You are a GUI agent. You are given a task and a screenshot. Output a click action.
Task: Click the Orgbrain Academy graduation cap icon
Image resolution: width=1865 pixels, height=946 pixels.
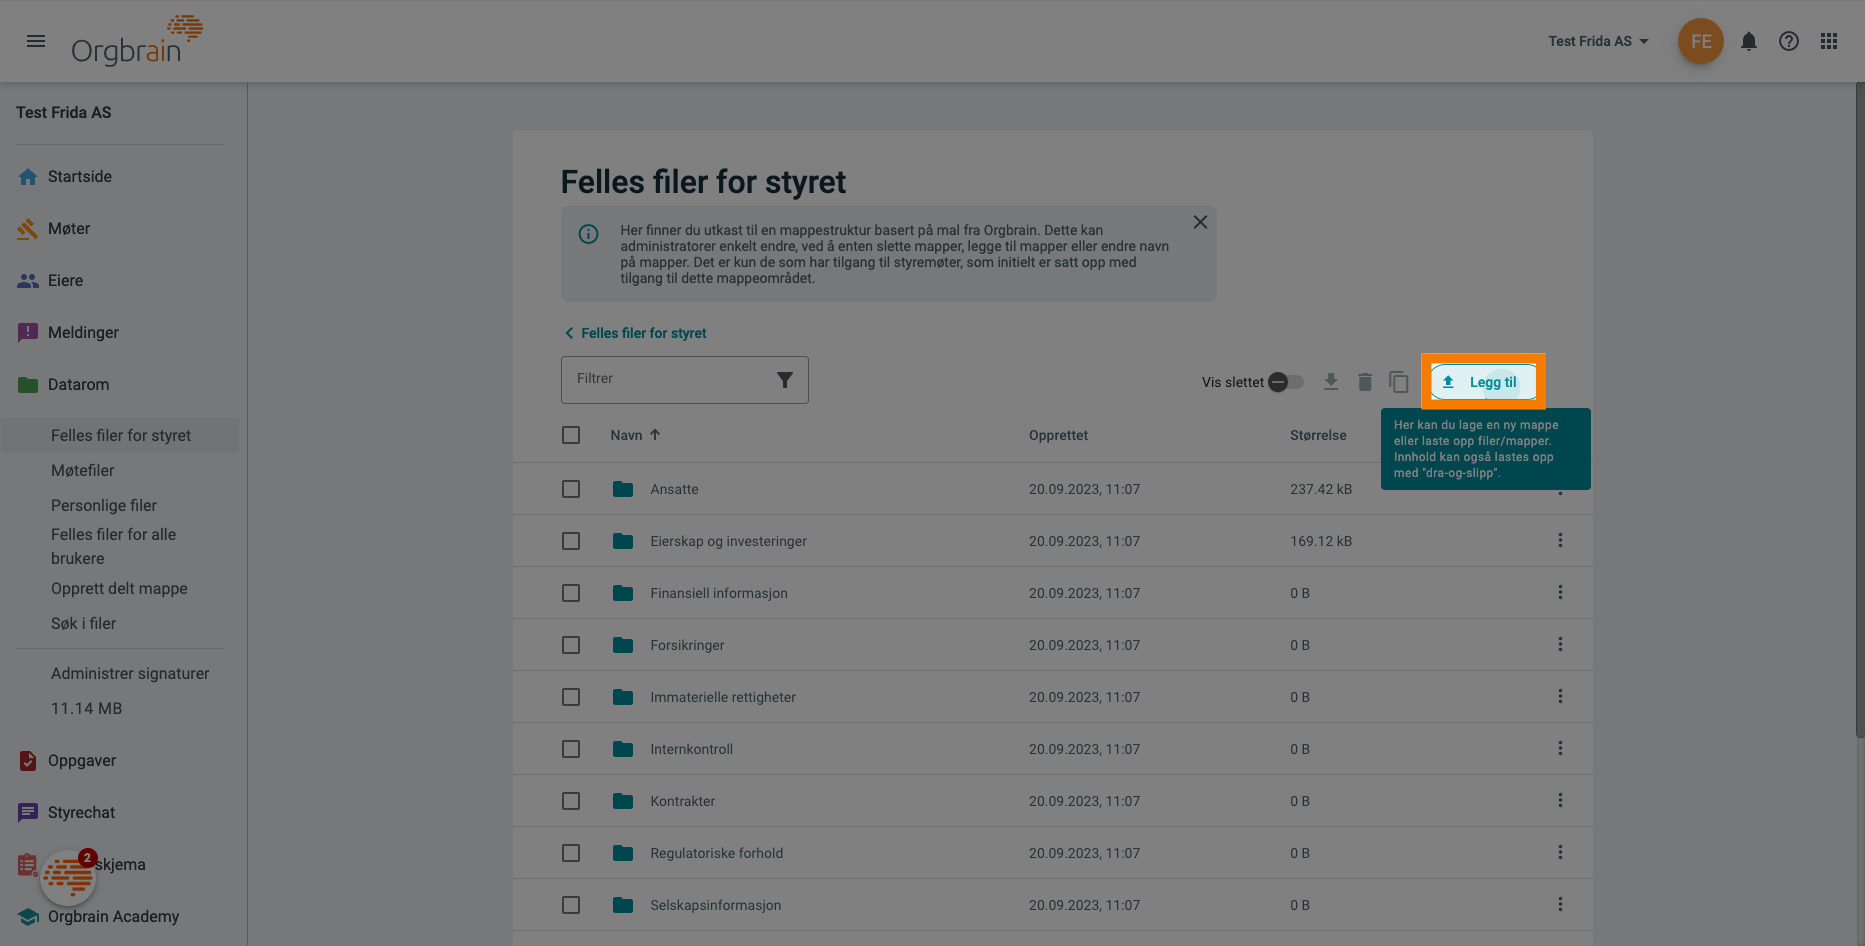click(28, 917)
